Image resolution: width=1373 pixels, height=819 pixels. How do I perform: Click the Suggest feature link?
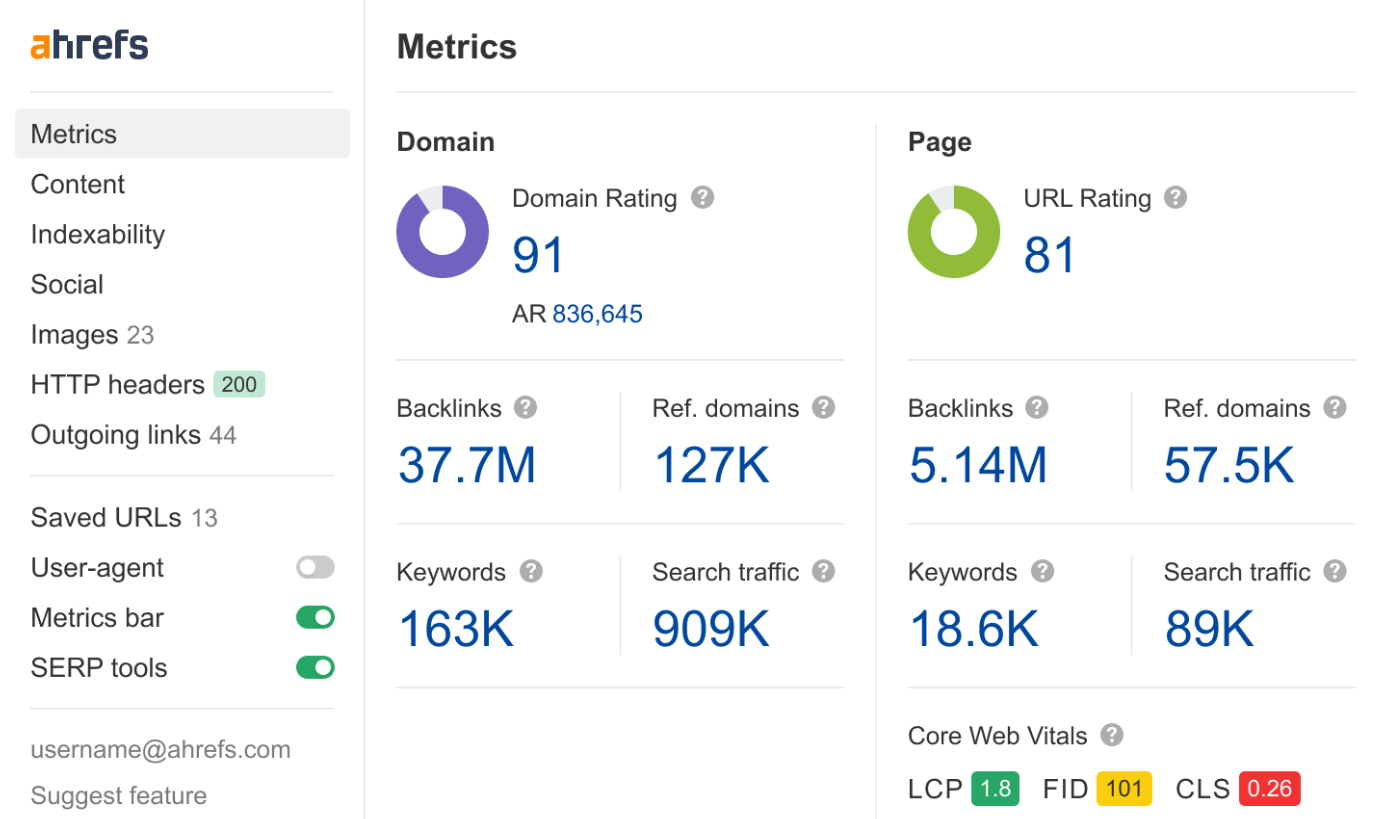pos(119,796)
